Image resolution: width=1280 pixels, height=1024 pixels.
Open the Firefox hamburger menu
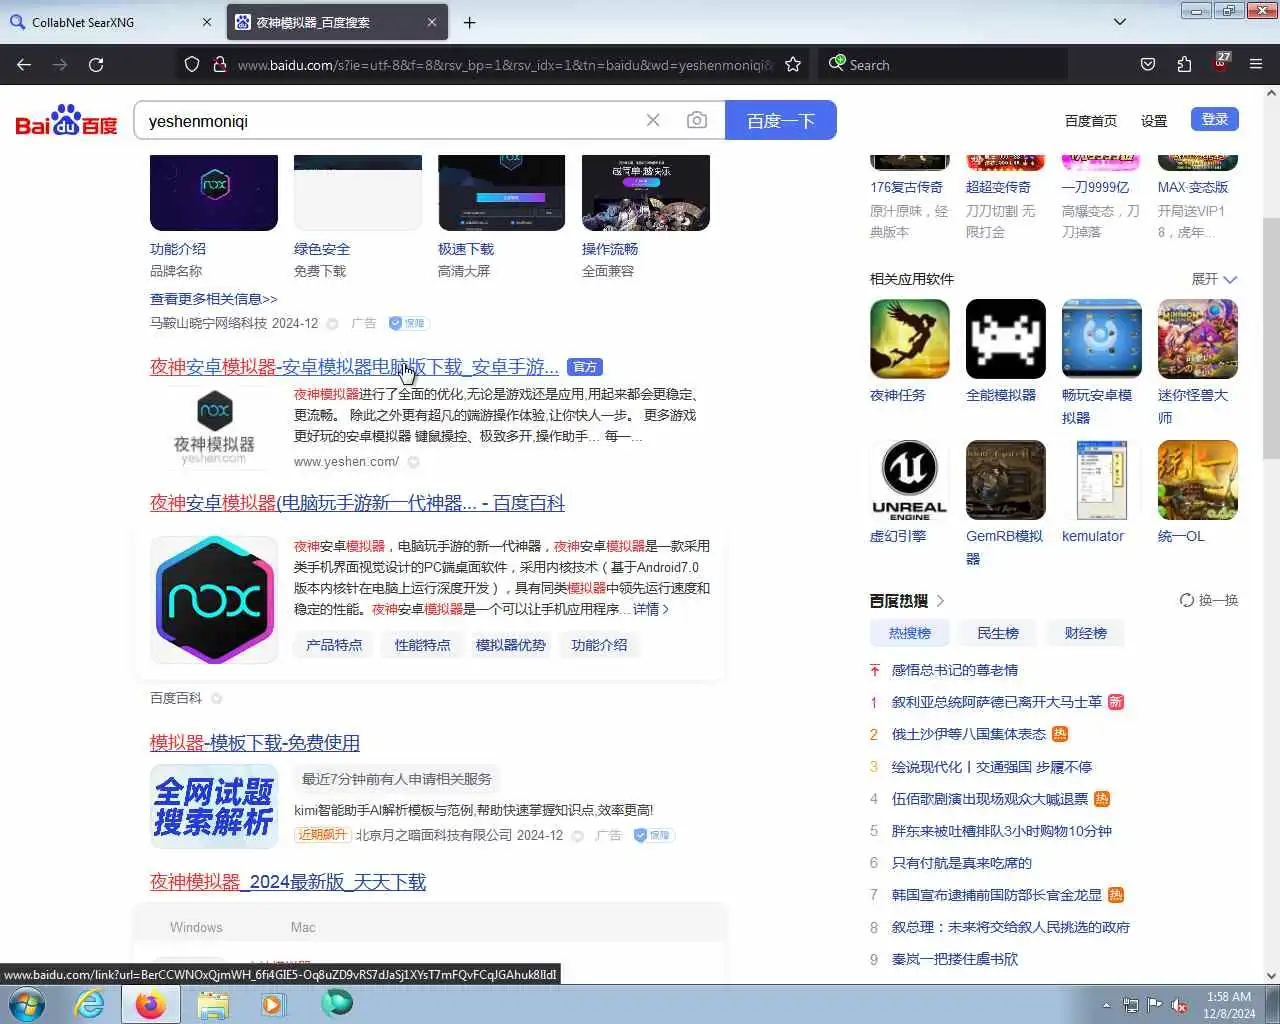click(1256, 64)
